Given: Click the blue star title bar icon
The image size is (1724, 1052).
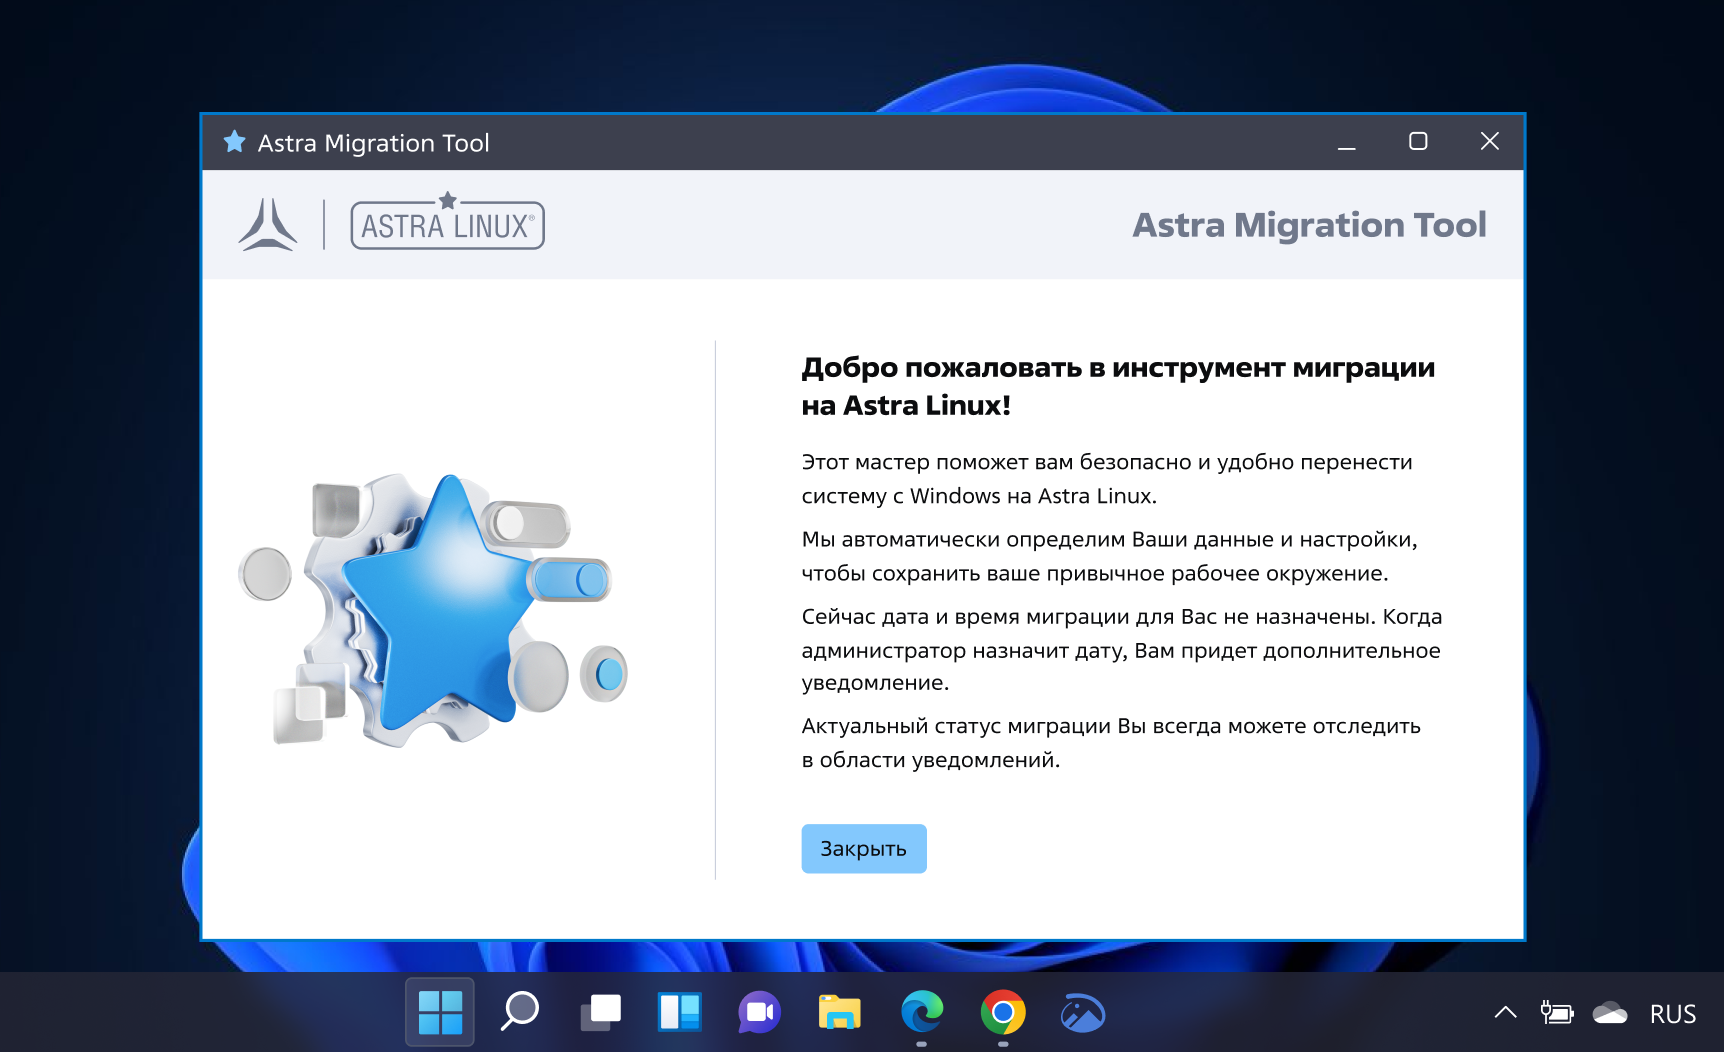Looking at the screenshot, I should (x=234, y=142).
